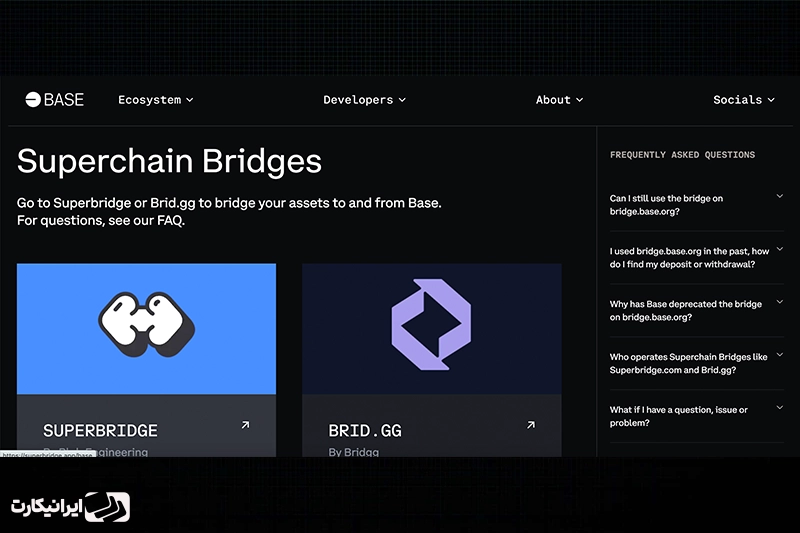The height and width of the screenshot is (533, 800).
Task: Click the 'By Bridgg' text under Brid.gg
Action: pos(354,452)
